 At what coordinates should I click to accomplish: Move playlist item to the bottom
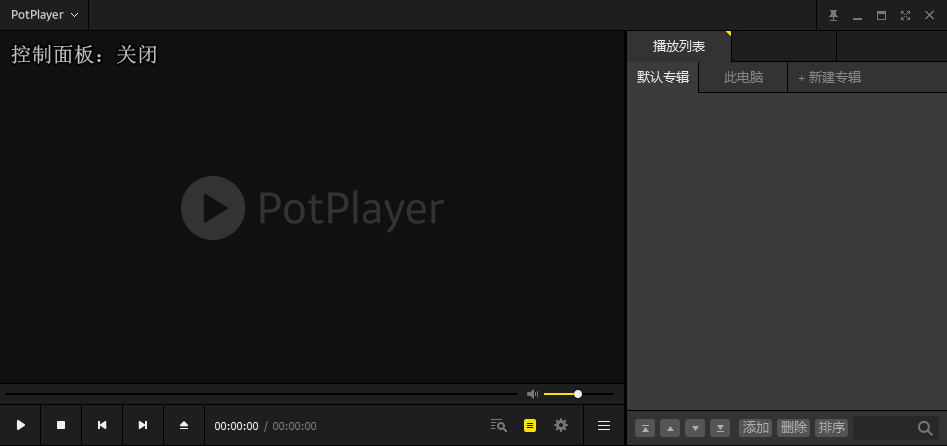point(720,428)
